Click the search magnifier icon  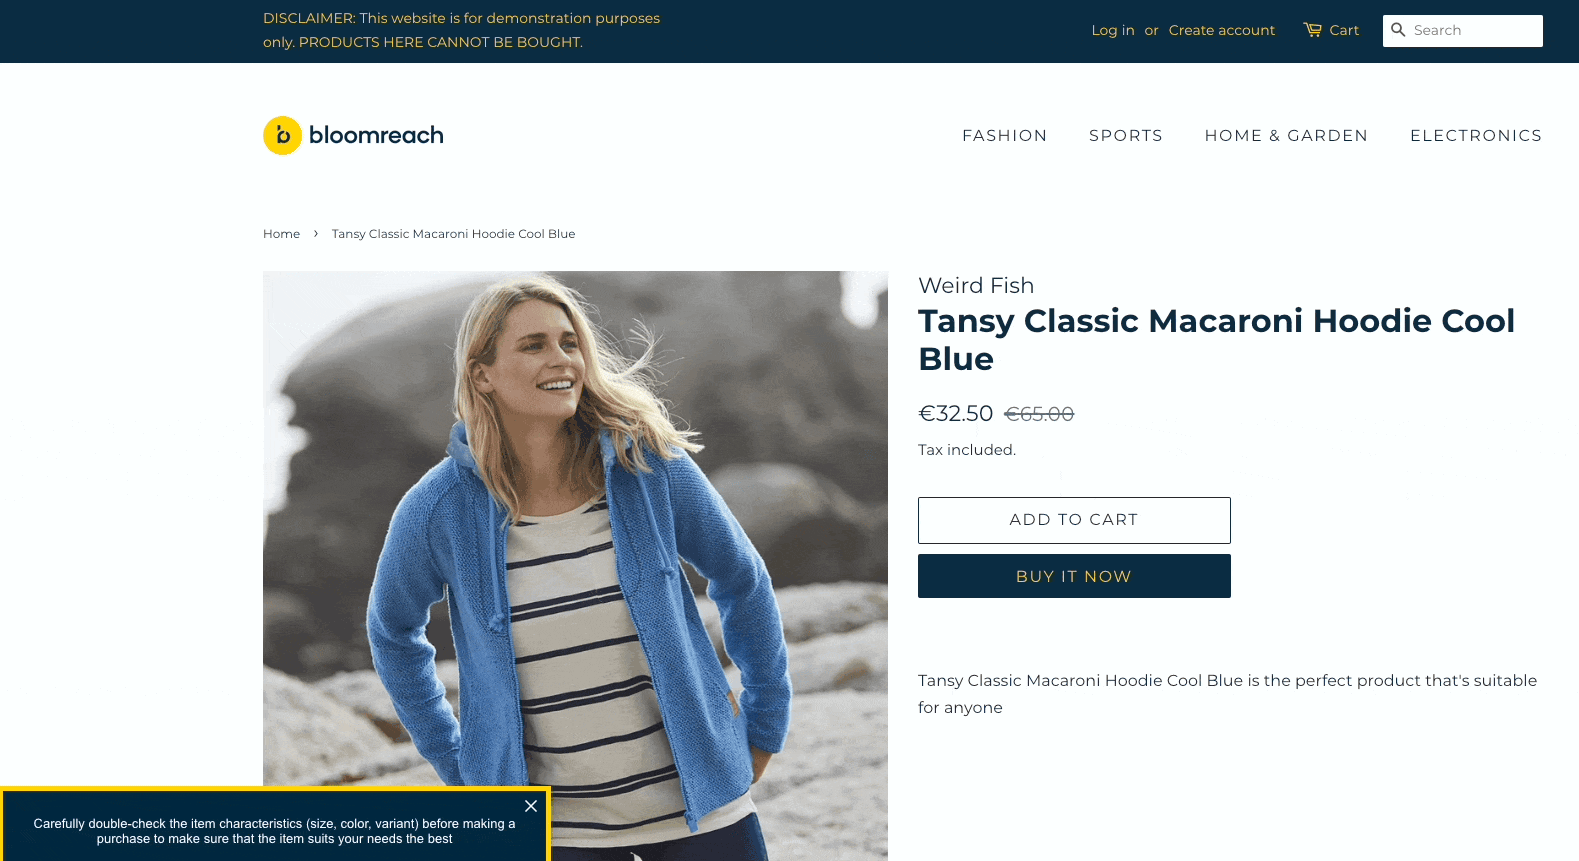click(1398, 30)
